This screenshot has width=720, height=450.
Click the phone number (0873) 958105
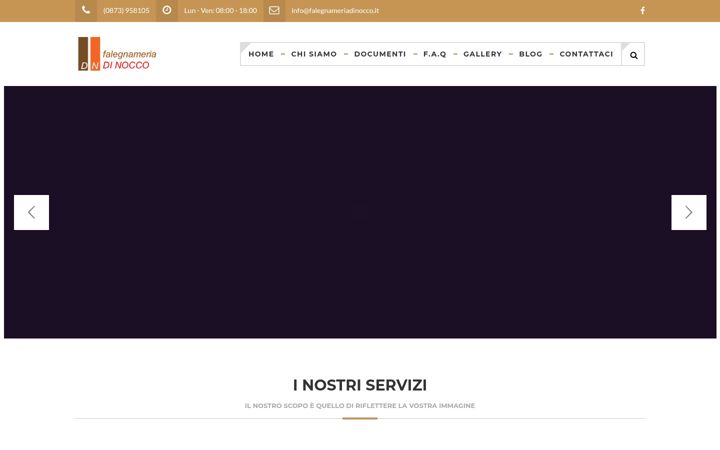pyautogui.click(x=126, y=11)
